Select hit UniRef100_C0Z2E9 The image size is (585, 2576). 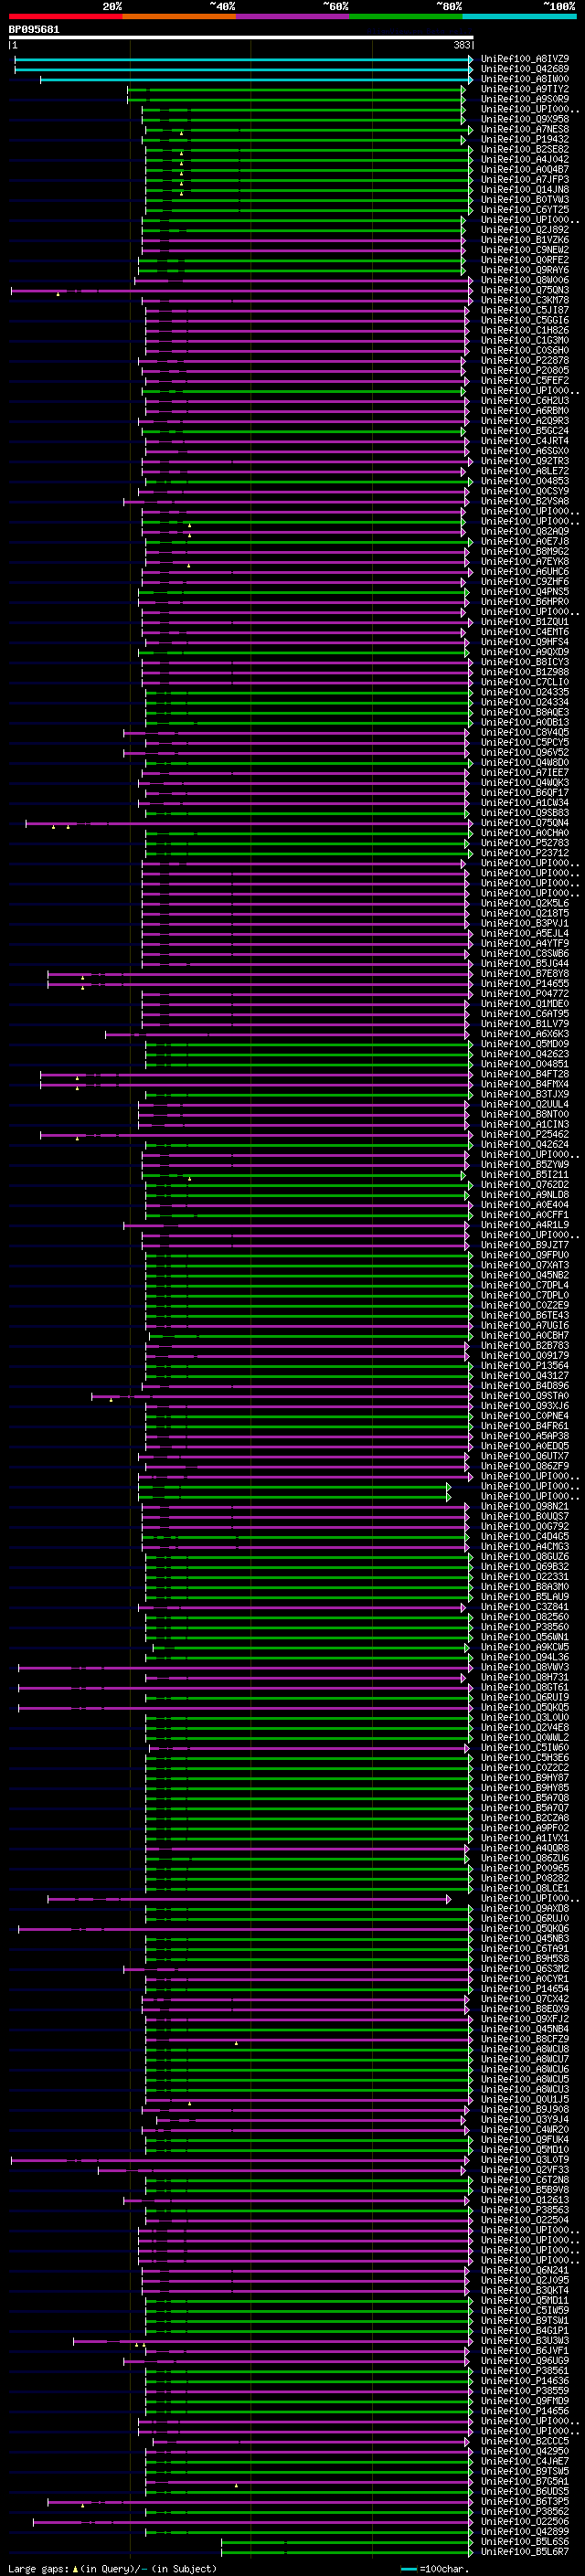click(525, 1305)
